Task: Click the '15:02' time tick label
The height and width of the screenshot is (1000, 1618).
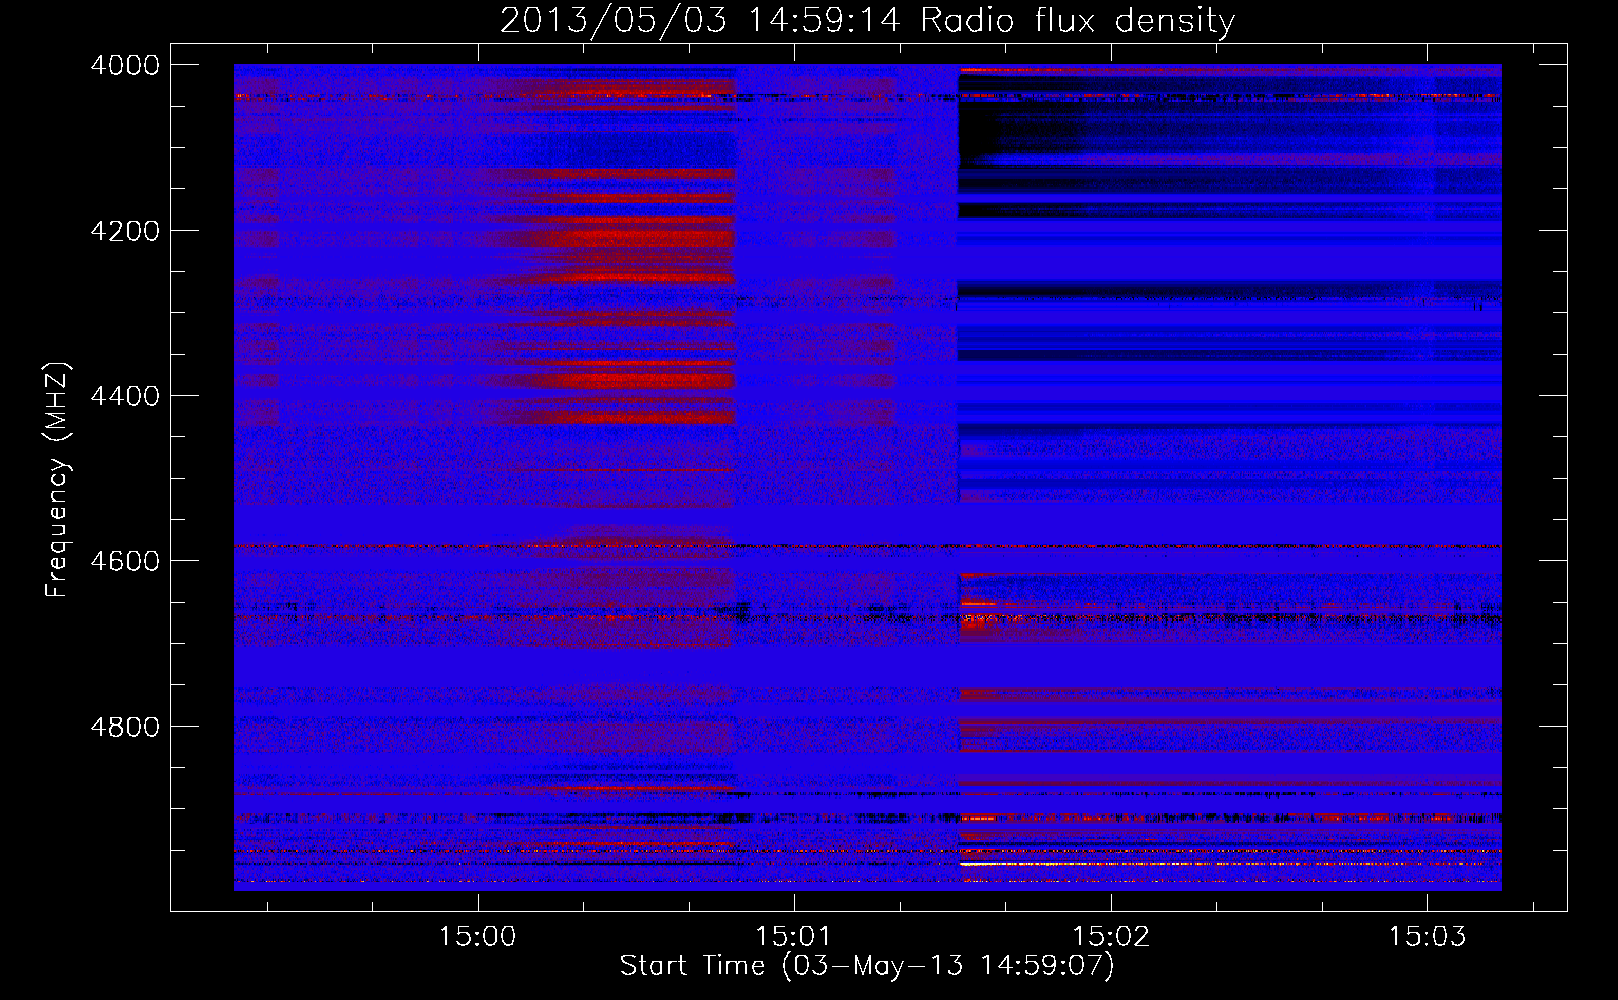Action: pos(1111,936)
